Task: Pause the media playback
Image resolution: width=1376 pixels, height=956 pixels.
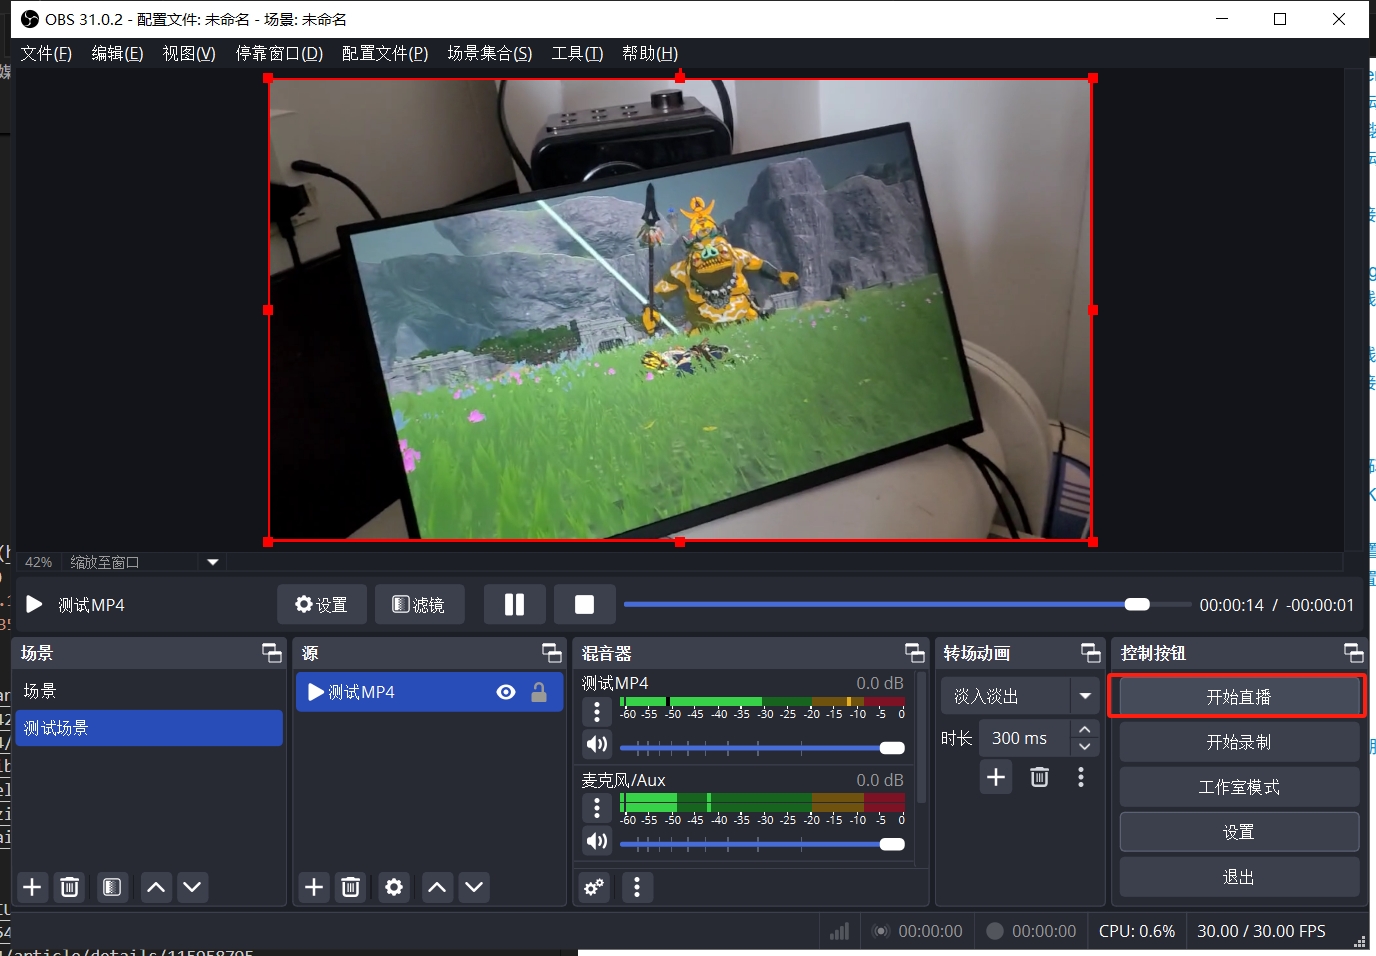Action: coord(514,605)
